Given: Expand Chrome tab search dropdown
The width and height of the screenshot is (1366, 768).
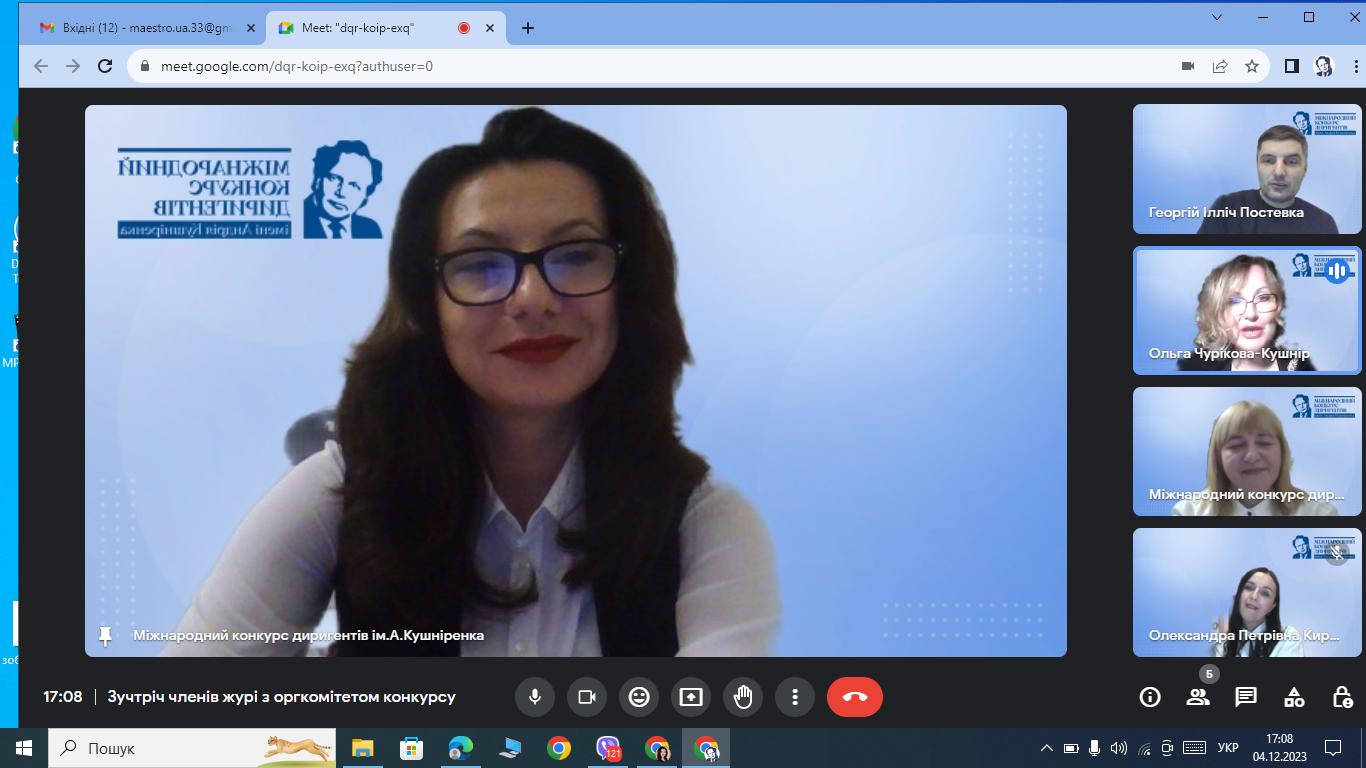Looking at the screenshot, I should point(1217,17).
